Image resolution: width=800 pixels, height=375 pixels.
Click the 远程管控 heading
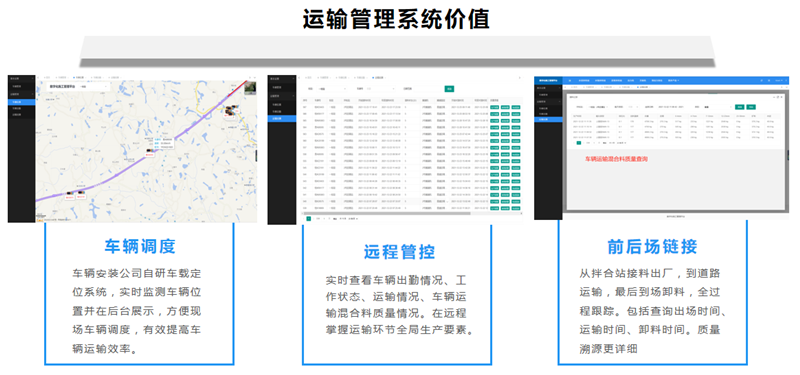[399, 252]
